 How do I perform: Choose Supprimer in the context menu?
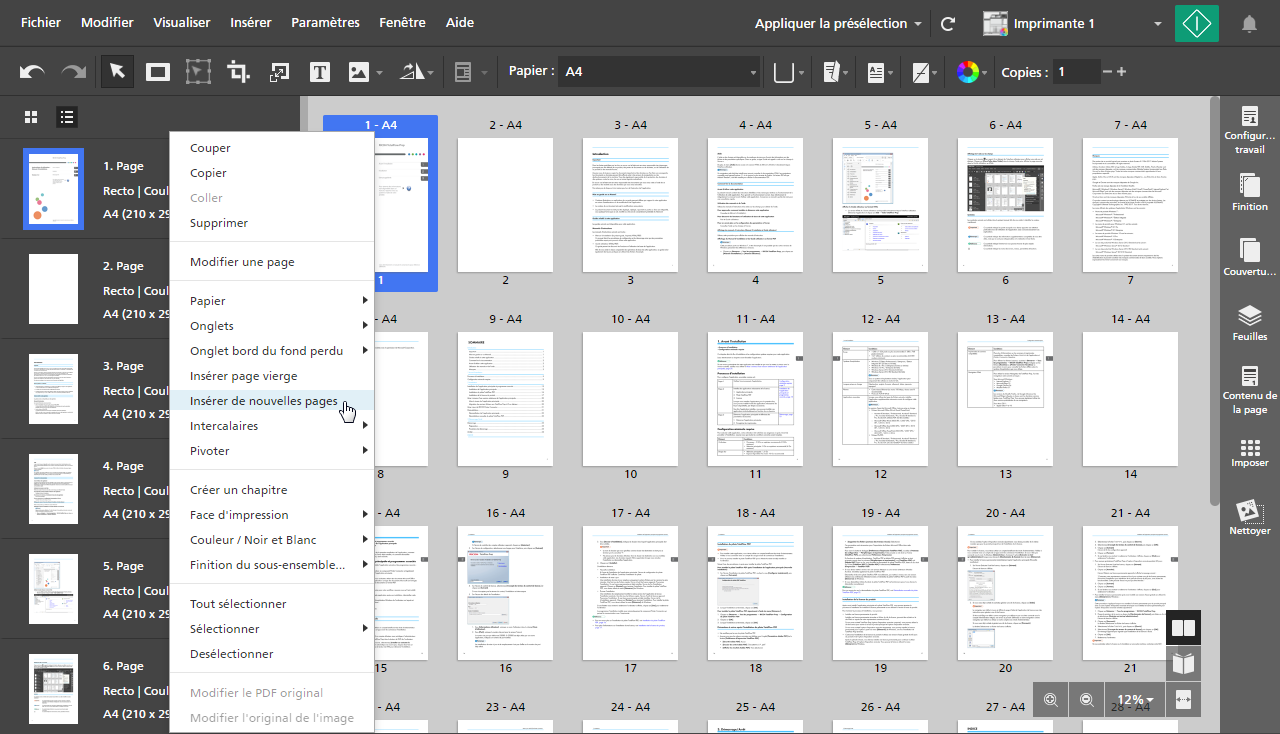272,223
